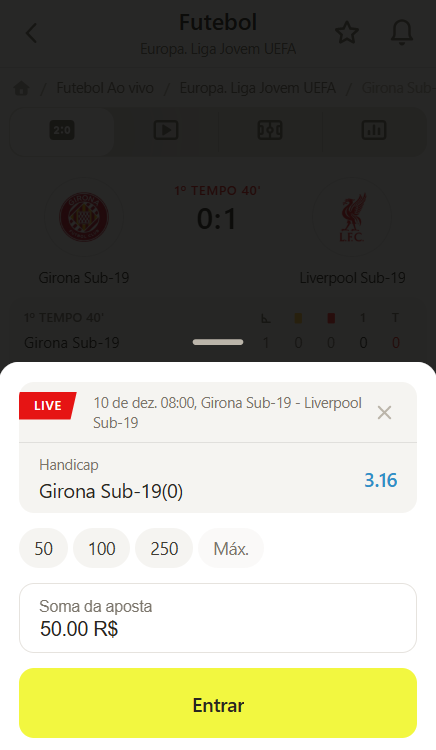Switch to the pitch field view icon

coord(270,130)
